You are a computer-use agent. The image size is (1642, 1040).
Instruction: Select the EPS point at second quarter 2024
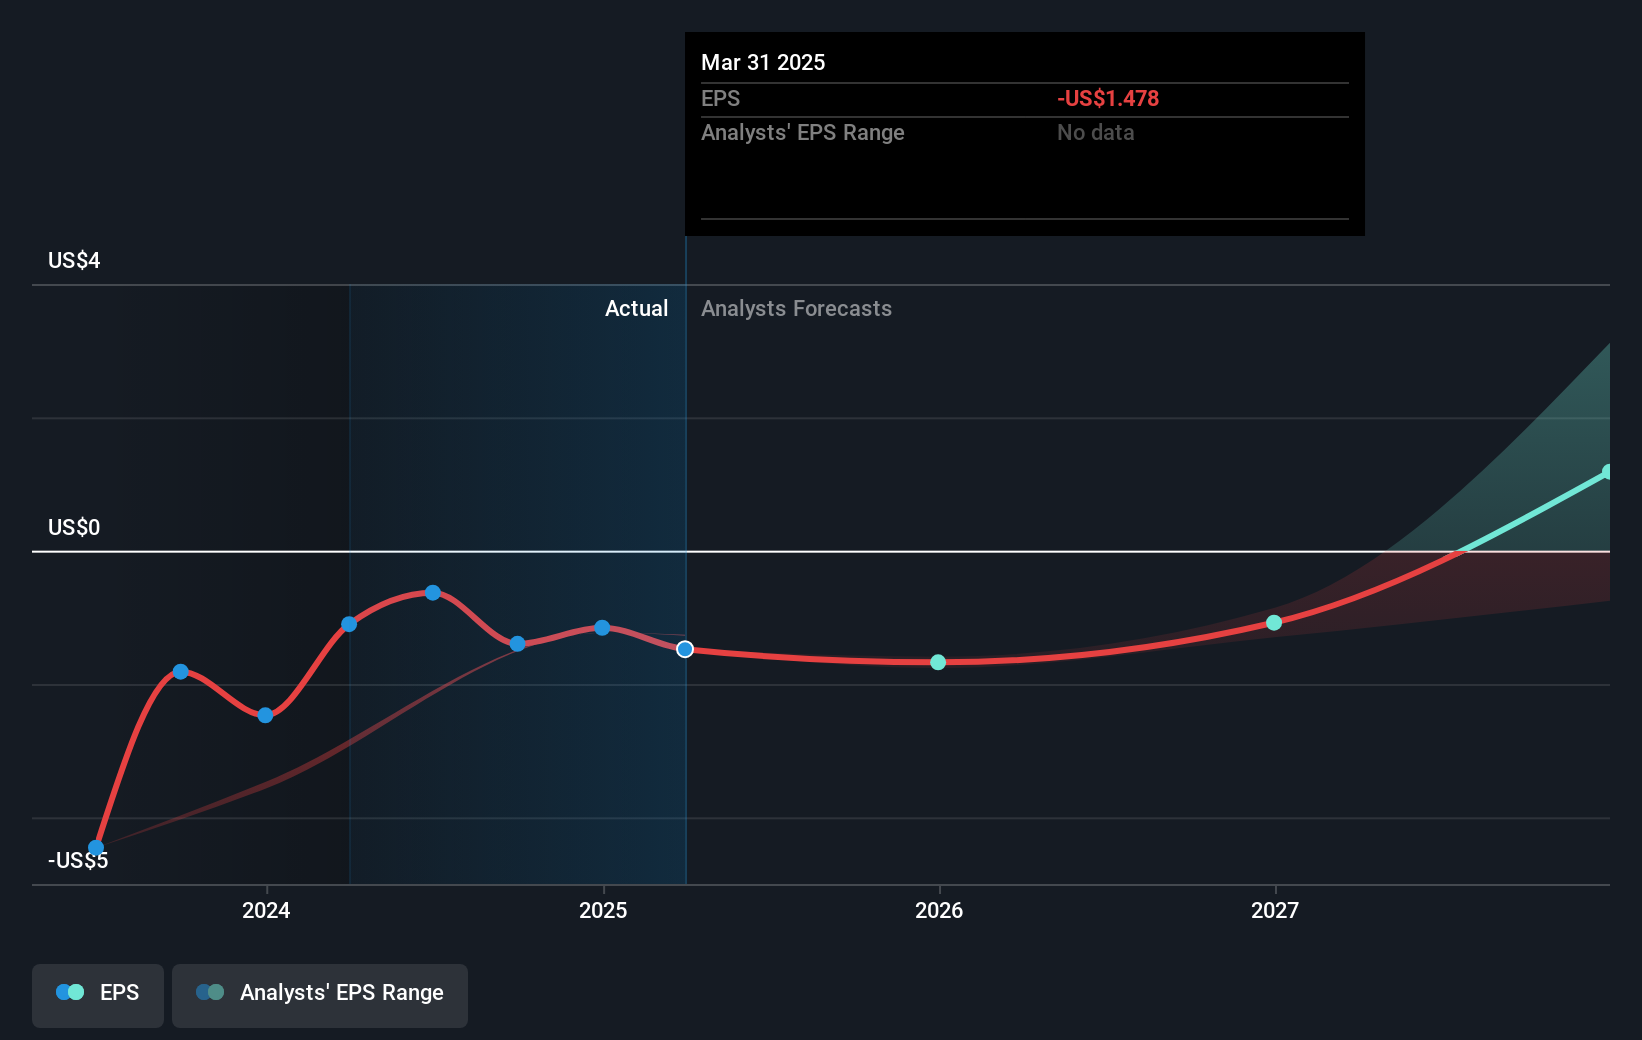(349, 624)
